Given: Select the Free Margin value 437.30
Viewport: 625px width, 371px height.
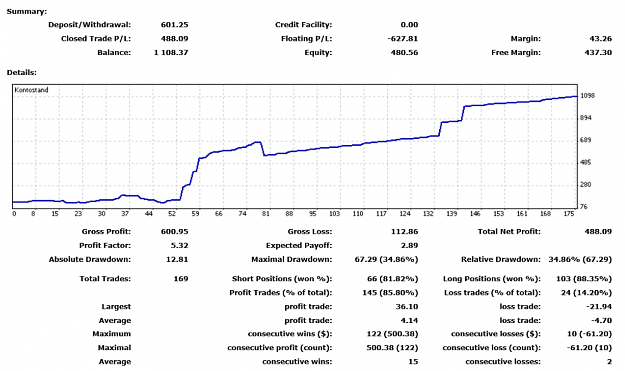Looking at the screenshot, I should click(x=598, y=53).
